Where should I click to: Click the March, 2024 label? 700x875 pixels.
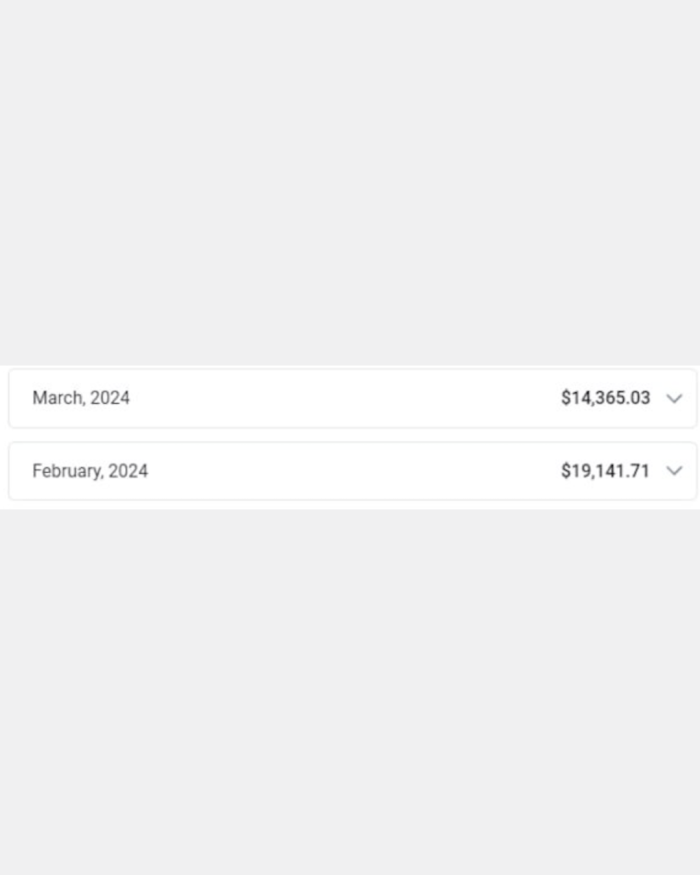[81, 398]
